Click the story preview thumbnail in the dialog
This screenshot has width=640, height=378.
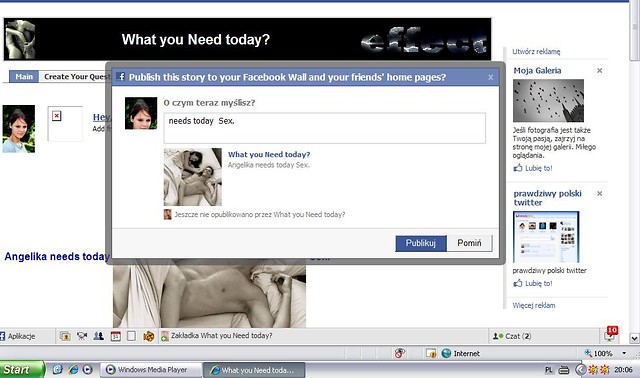(193, 177)
